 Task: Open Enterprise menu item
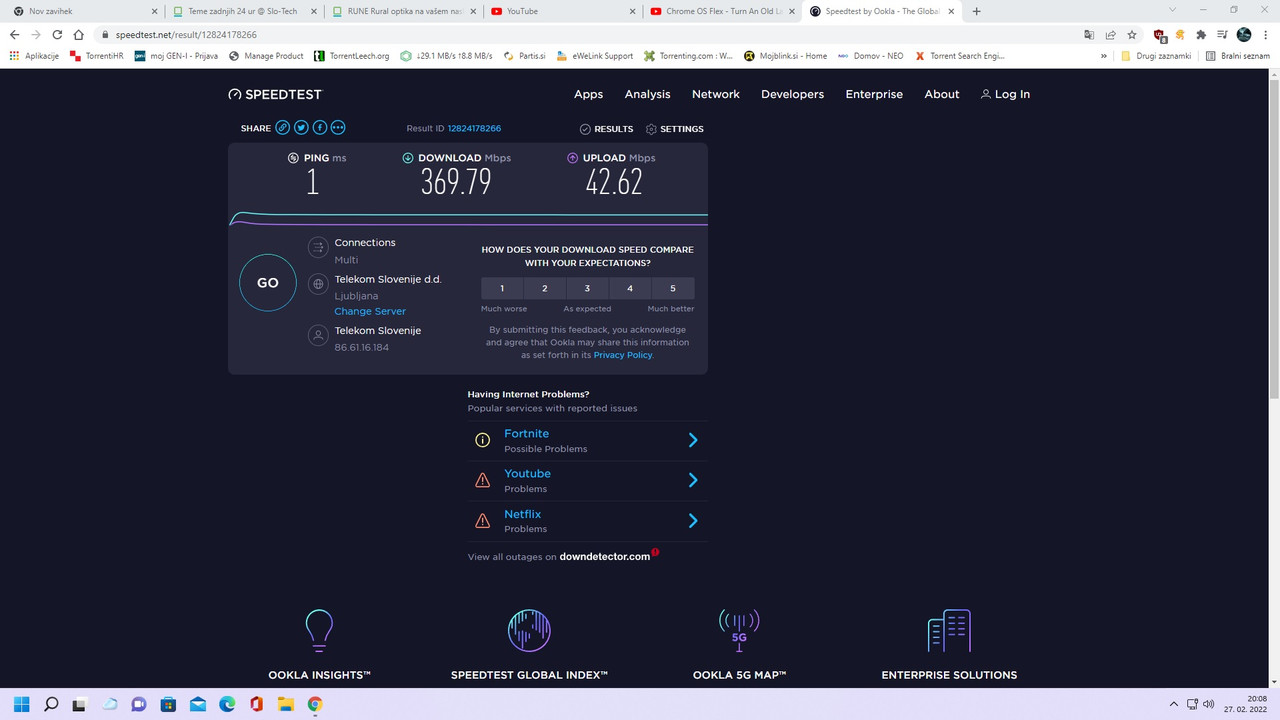pos(874,94)
